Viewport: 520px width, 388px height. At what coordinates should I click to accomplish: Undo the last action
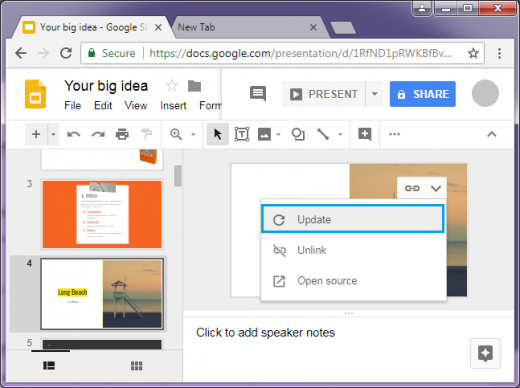pos(73,134)
